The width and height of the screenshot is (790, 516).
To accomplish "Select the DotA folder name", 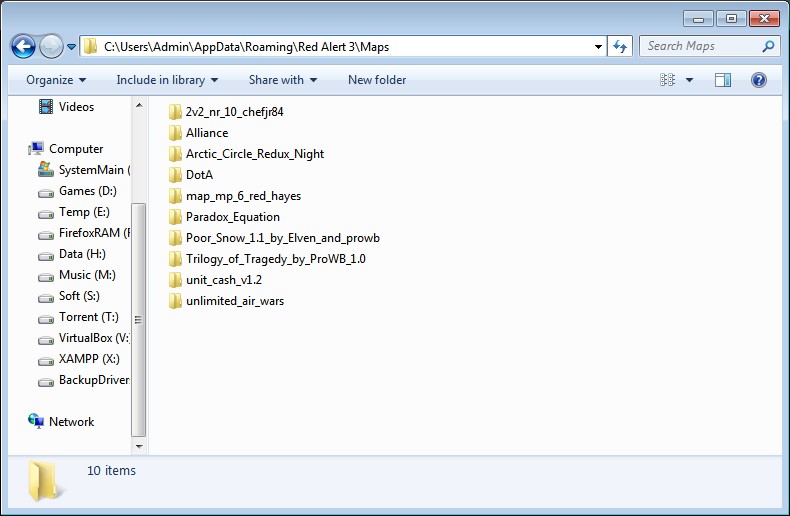I will 200,175.
